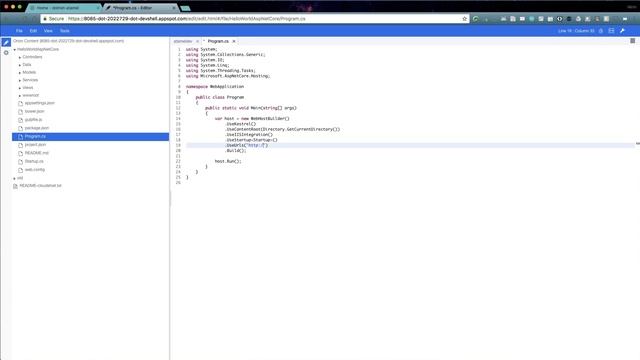Image resolution: width=640 pixels, height=360 pixels.
Task: Click file icon next to Program.cs in tree
Action: click(20, 136)
